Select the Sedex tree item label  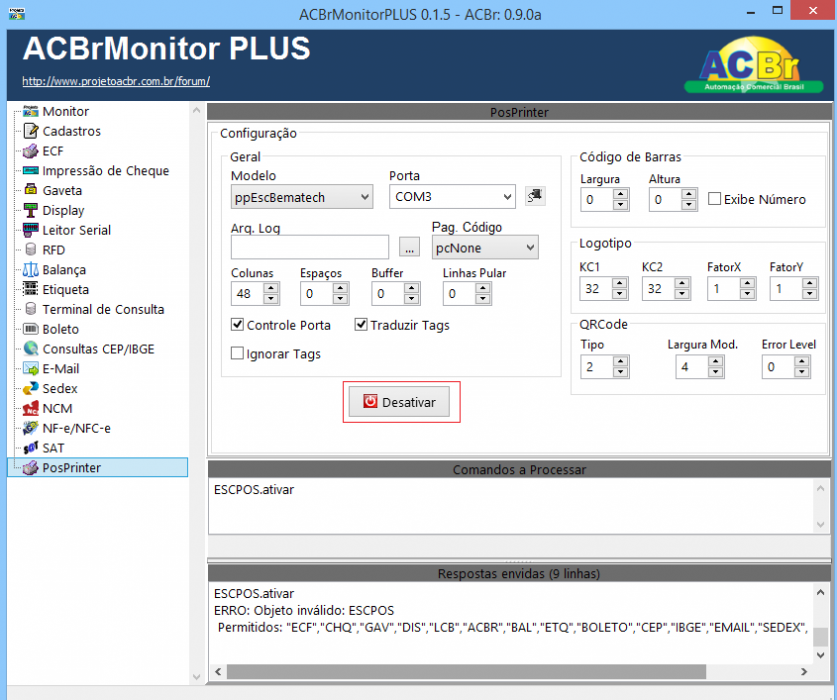[x=60, y=388]
